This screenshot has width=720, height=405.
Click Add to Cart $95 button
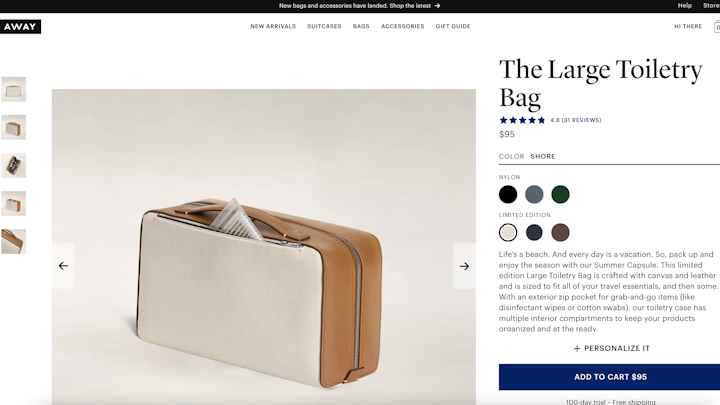[x=609, y=377]
